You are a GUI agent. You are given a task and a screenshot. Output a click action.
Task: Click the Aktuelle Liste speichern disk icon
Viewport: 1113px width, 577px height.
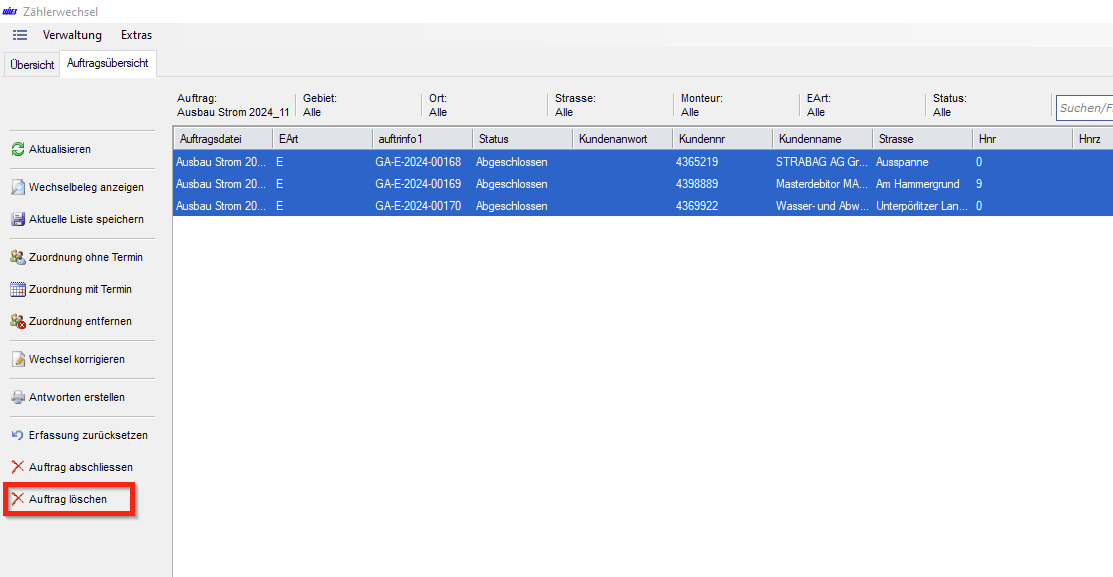18,219
